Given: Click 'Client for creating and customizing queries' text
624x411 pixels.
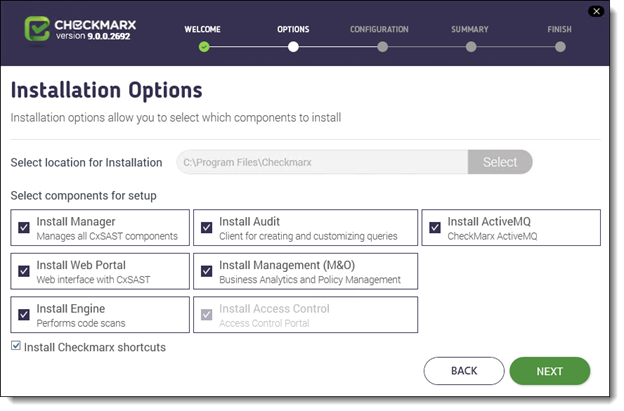Looking at the screenshot, I should (308, 236).
